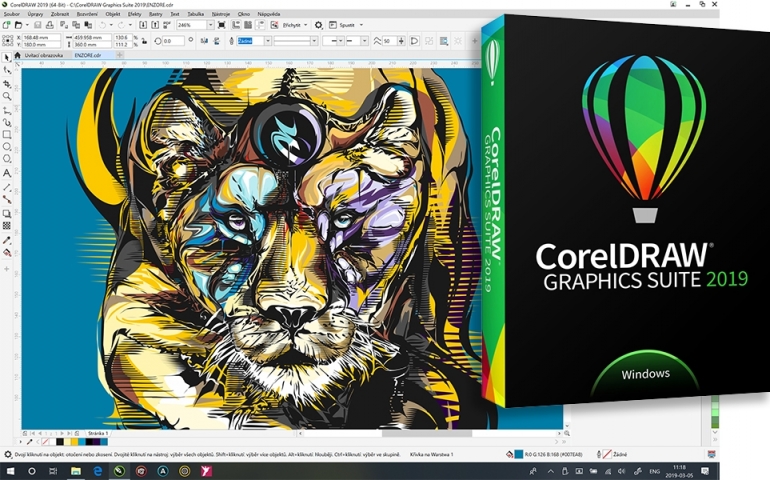The width and height of the screenshot is (770, 480).
Task: Switch to the Uvítací obrazovka tab
Action: coord(44,56)
